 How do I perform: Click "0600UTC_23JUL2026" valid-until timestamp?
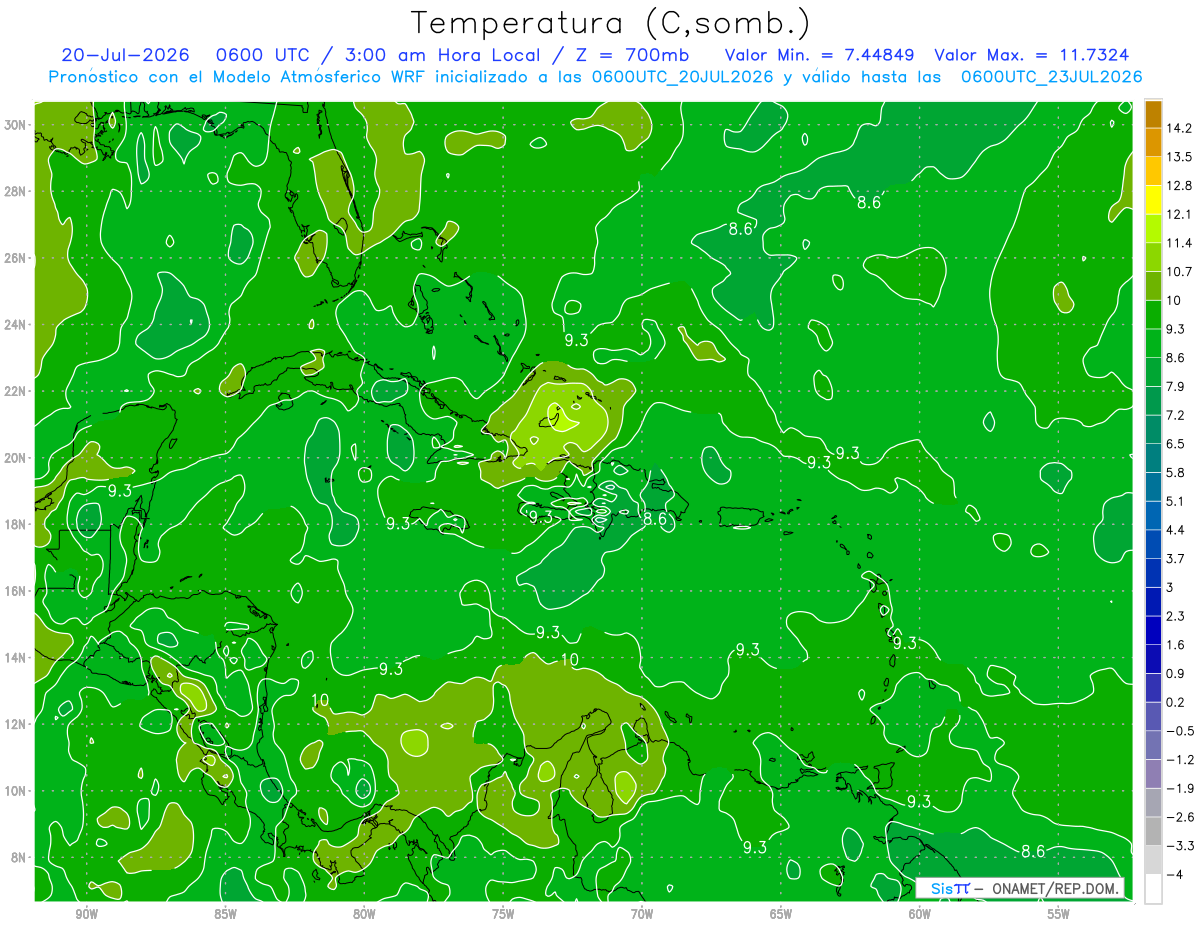(1051, 77)
